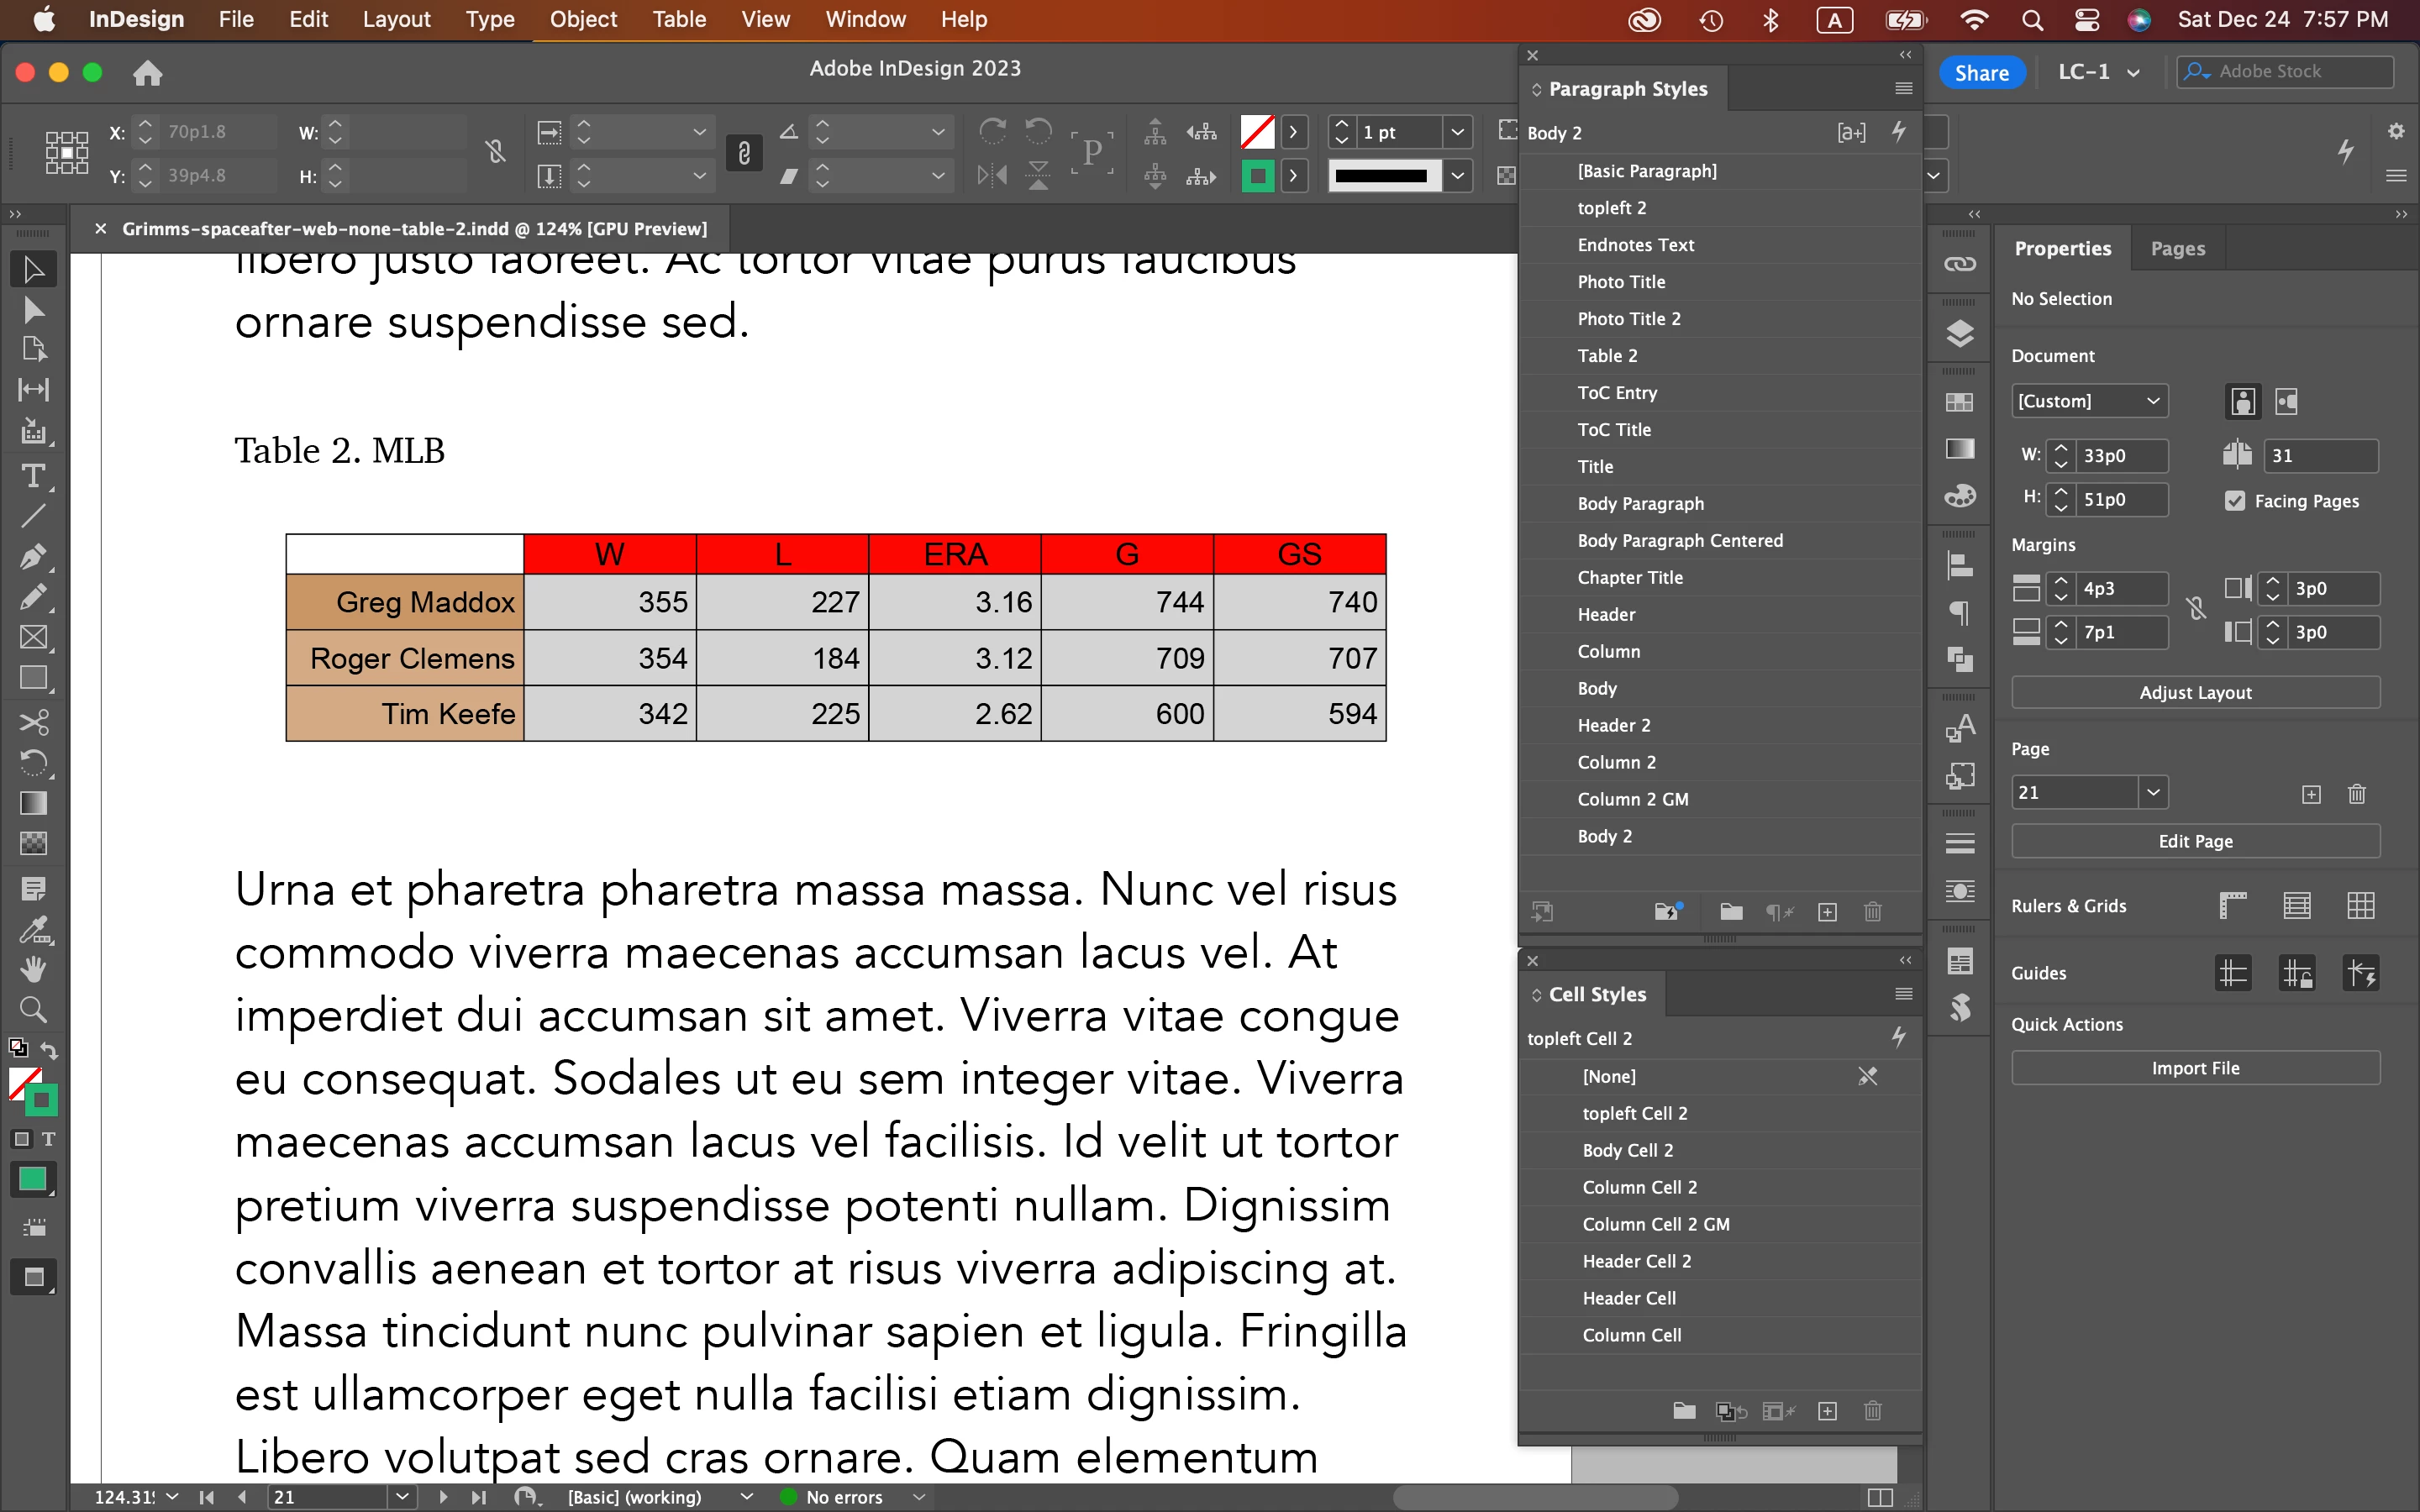Image resolution: width=2420 pixels, height=1512 pixels.
Task: Click delete cell style trash icon
Action: [x=1872, y=1411]
